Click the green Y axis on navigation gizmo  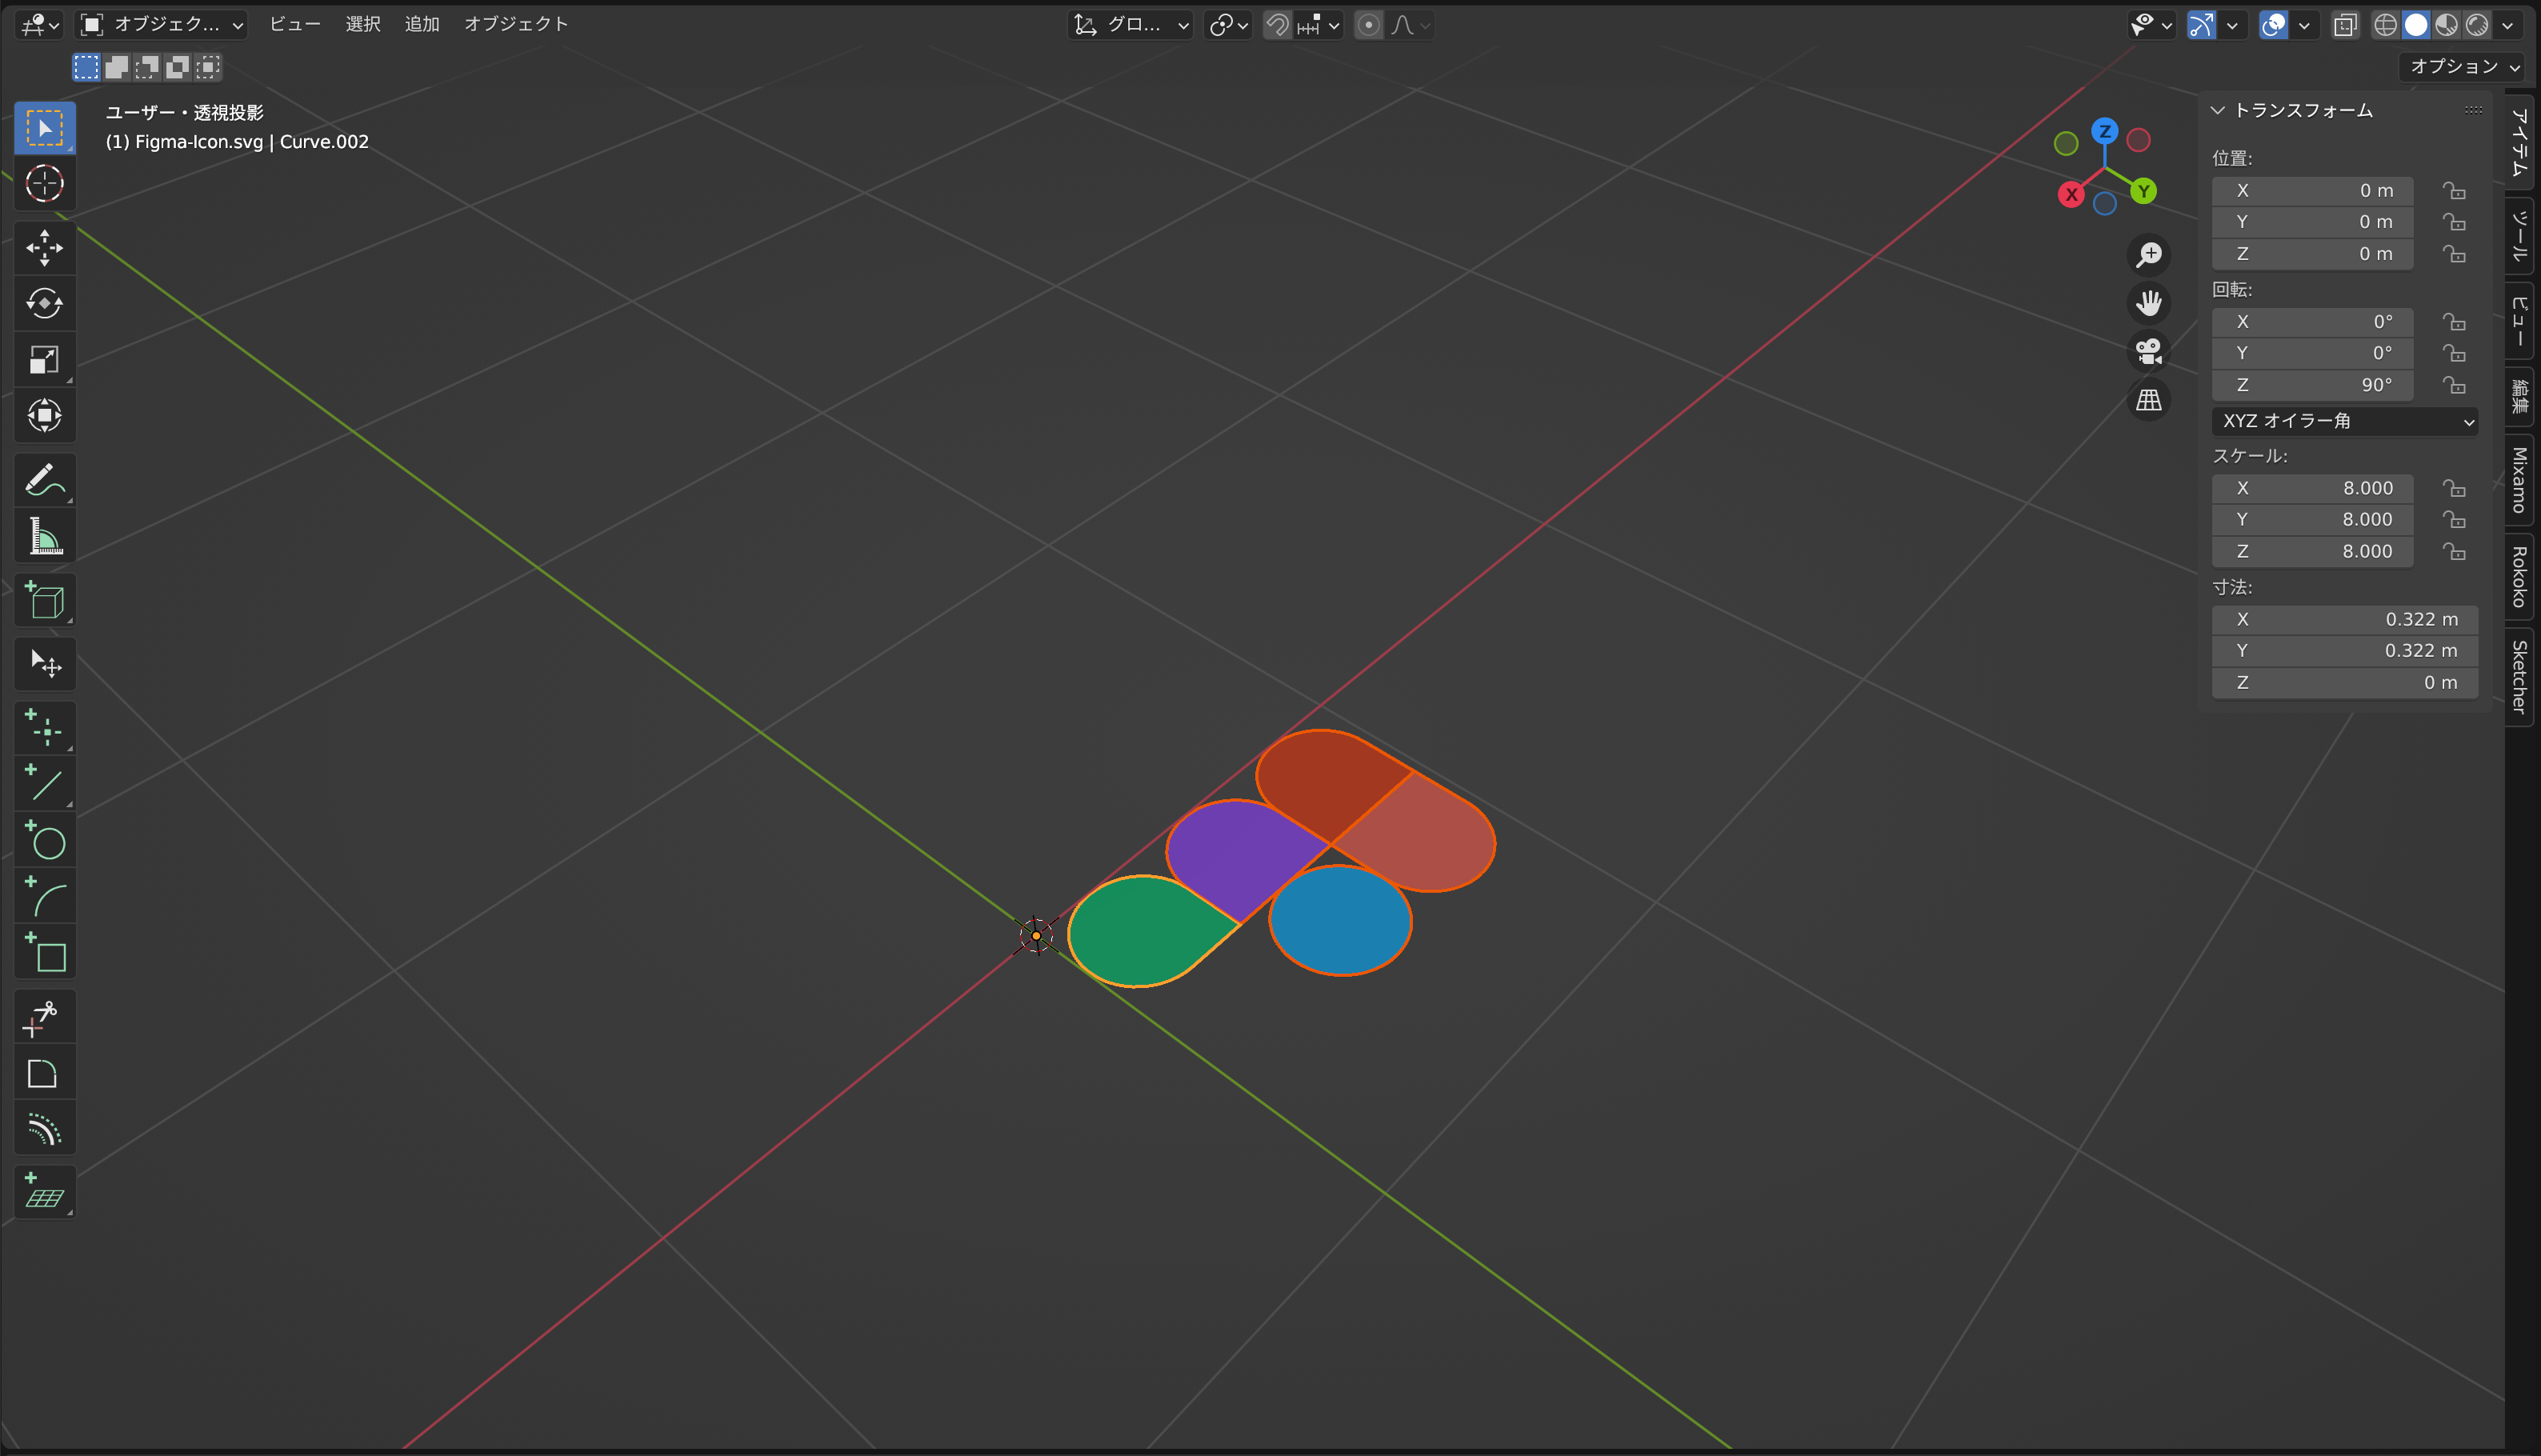click(2143, 191)
